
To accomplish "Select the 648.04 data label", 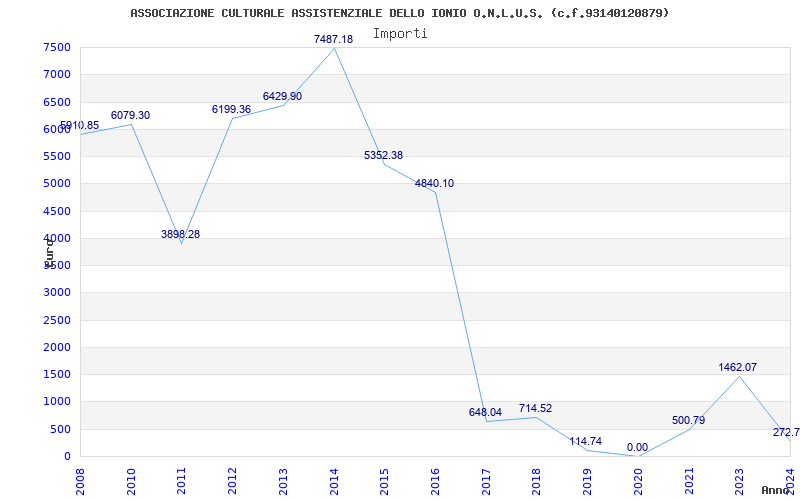I will tap(485, 412).
